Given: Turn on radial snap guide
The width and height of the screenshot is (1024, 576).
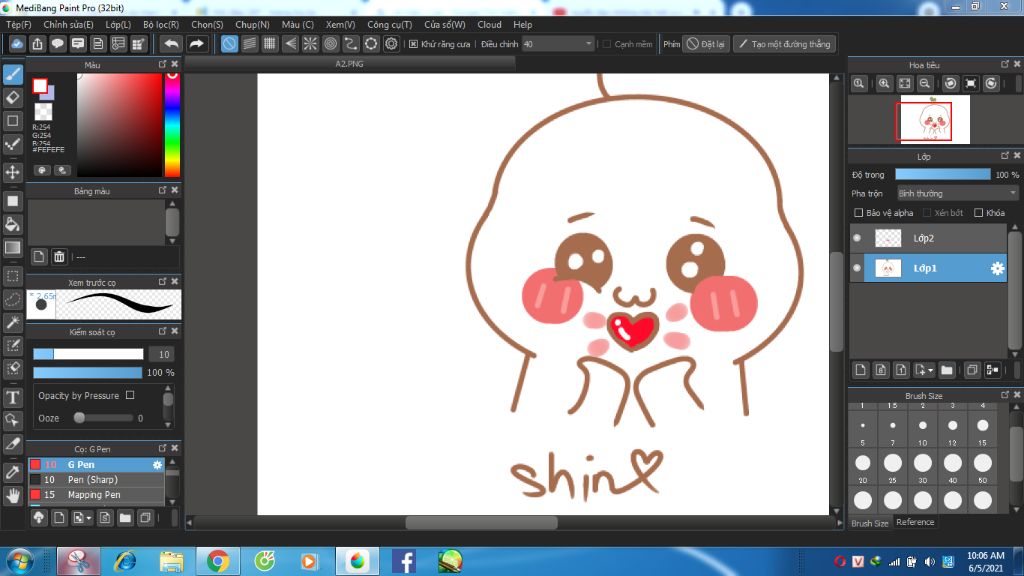Looking at the screenshot, I should point(310,44).
